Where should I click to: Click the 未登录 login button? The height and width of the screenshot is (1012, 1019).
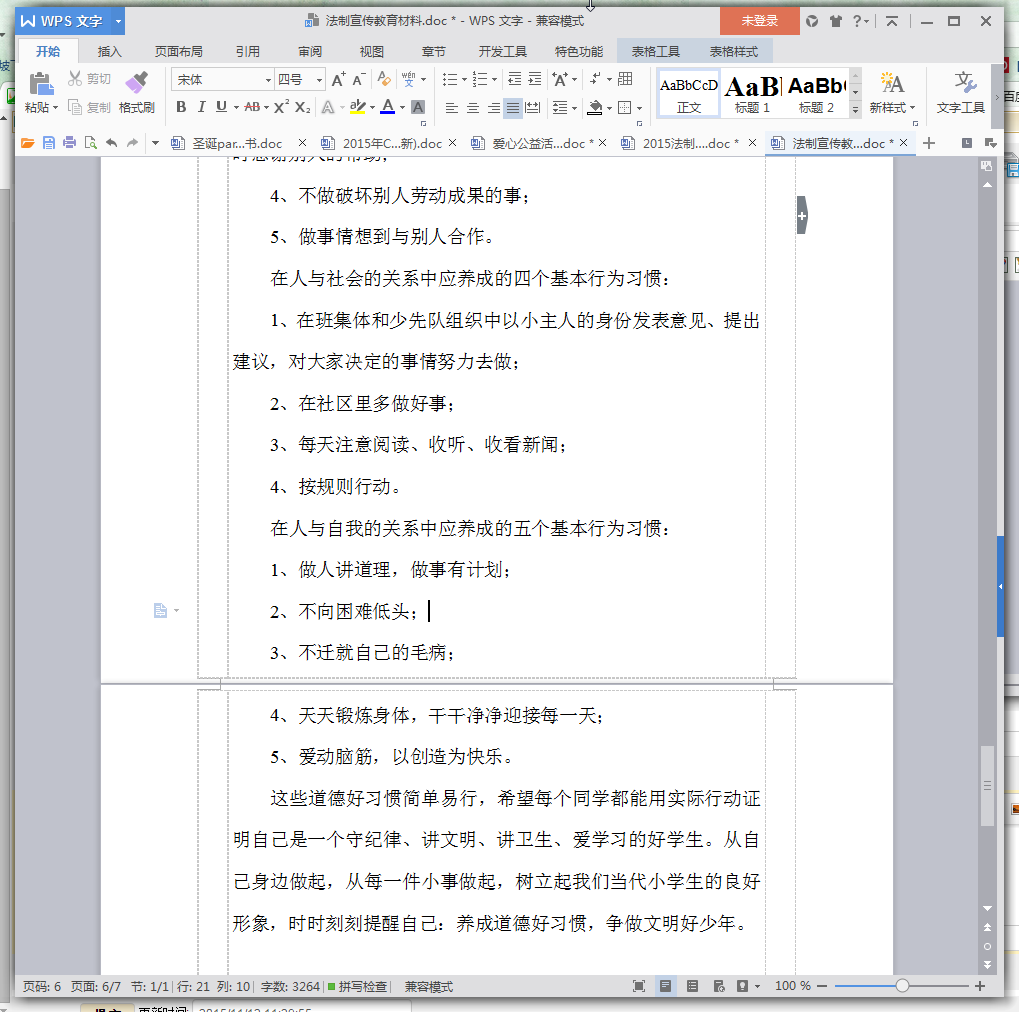760,21
